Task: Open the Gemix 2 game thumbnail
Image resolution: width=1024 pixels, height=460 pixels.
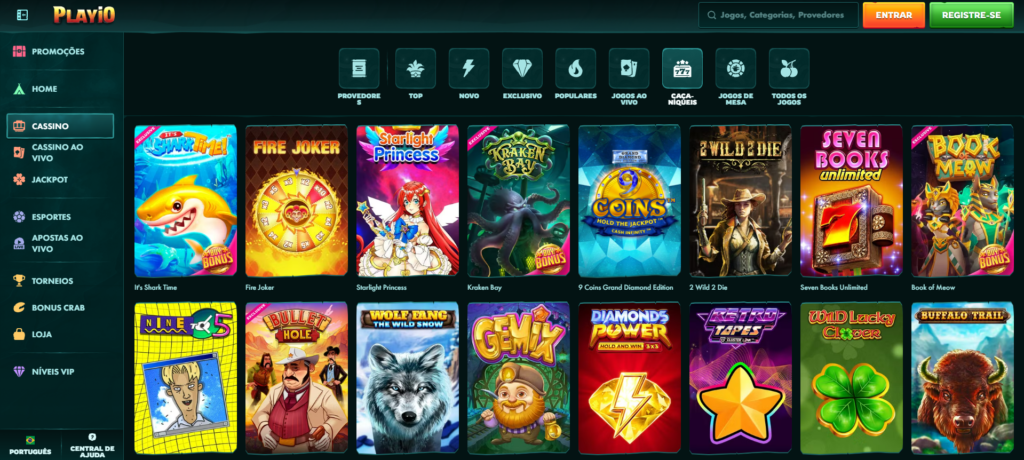Action: pos(519,378)
